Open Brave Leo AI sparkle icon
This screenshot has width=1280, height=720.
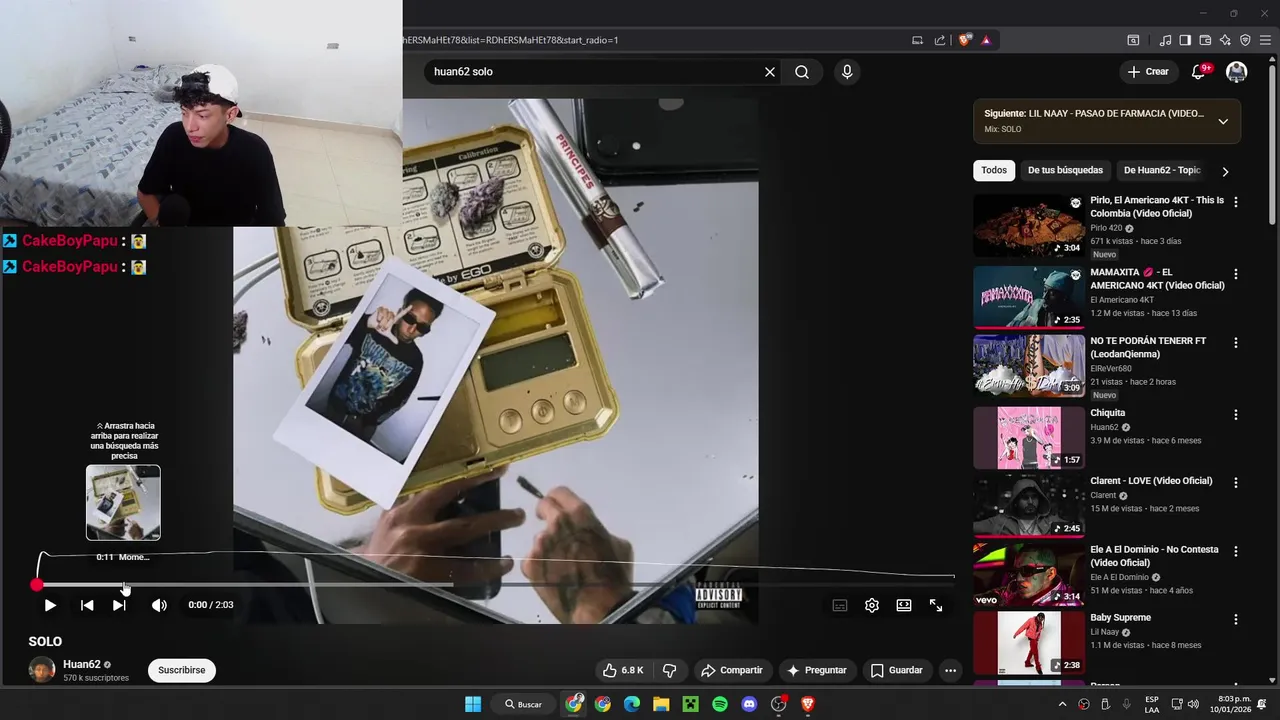1225,40
